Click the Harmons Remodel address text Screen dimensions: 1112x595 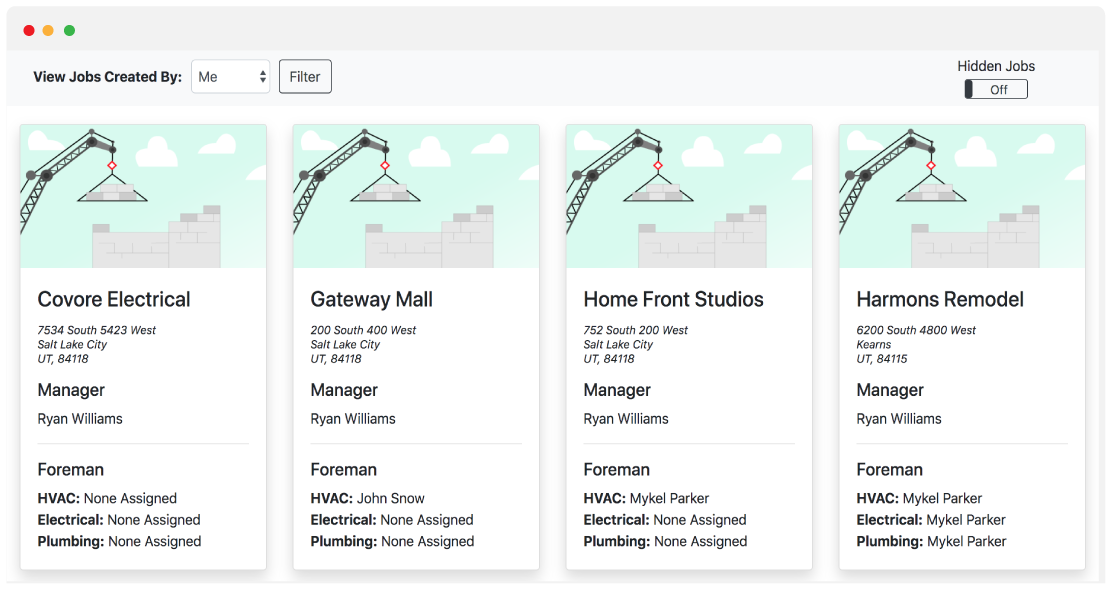pyautogui.click(x=916, y=344)
